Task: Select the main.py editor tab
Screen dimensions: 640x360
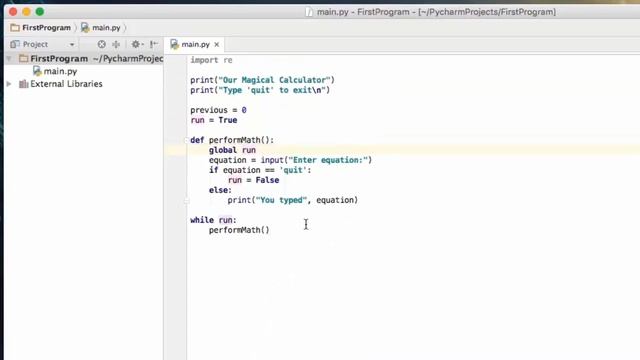Action: (195, 44)
